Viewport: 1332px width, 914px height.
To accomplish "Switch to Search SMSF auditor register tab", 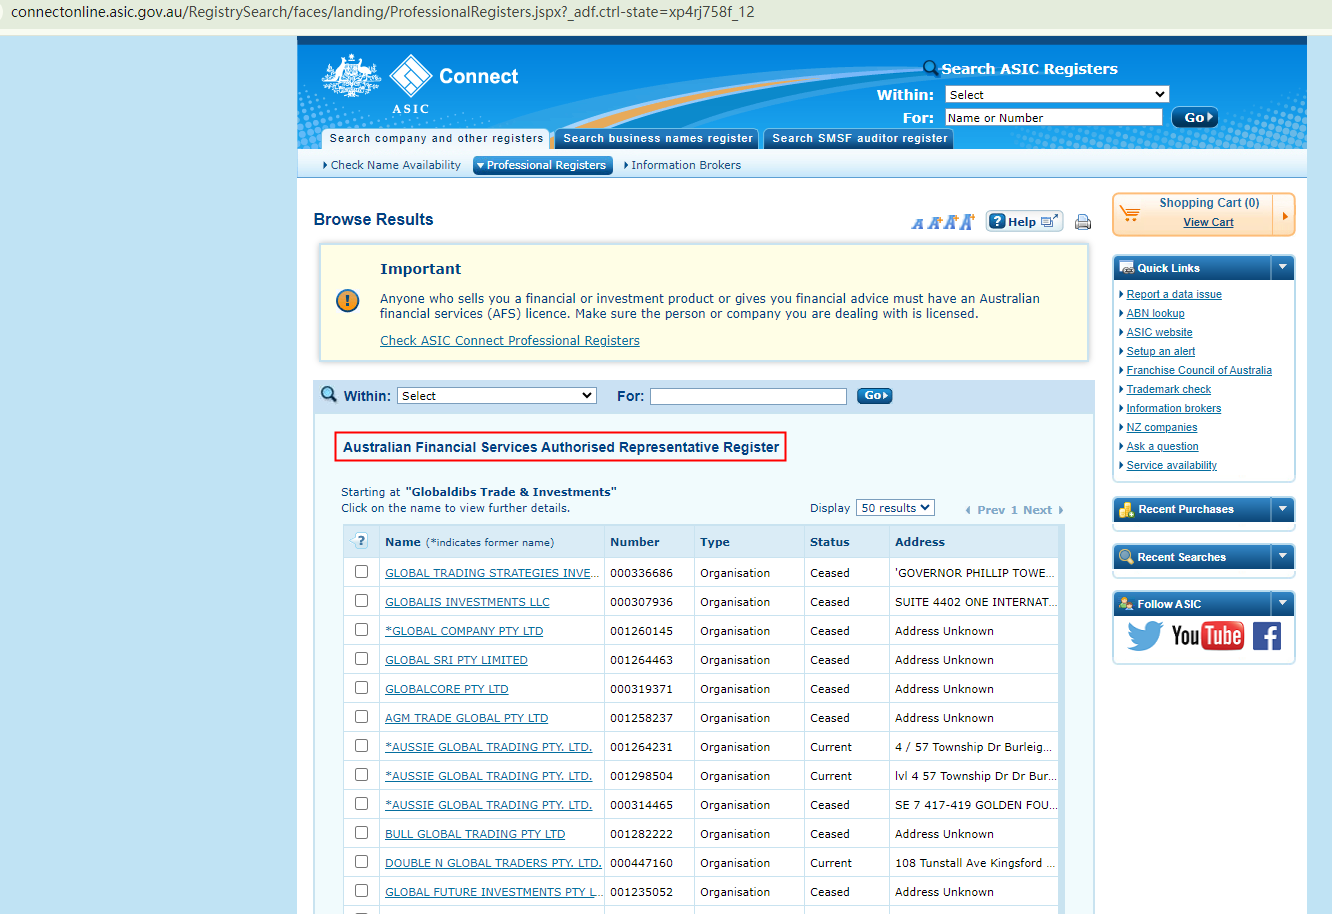I will 859,139.
